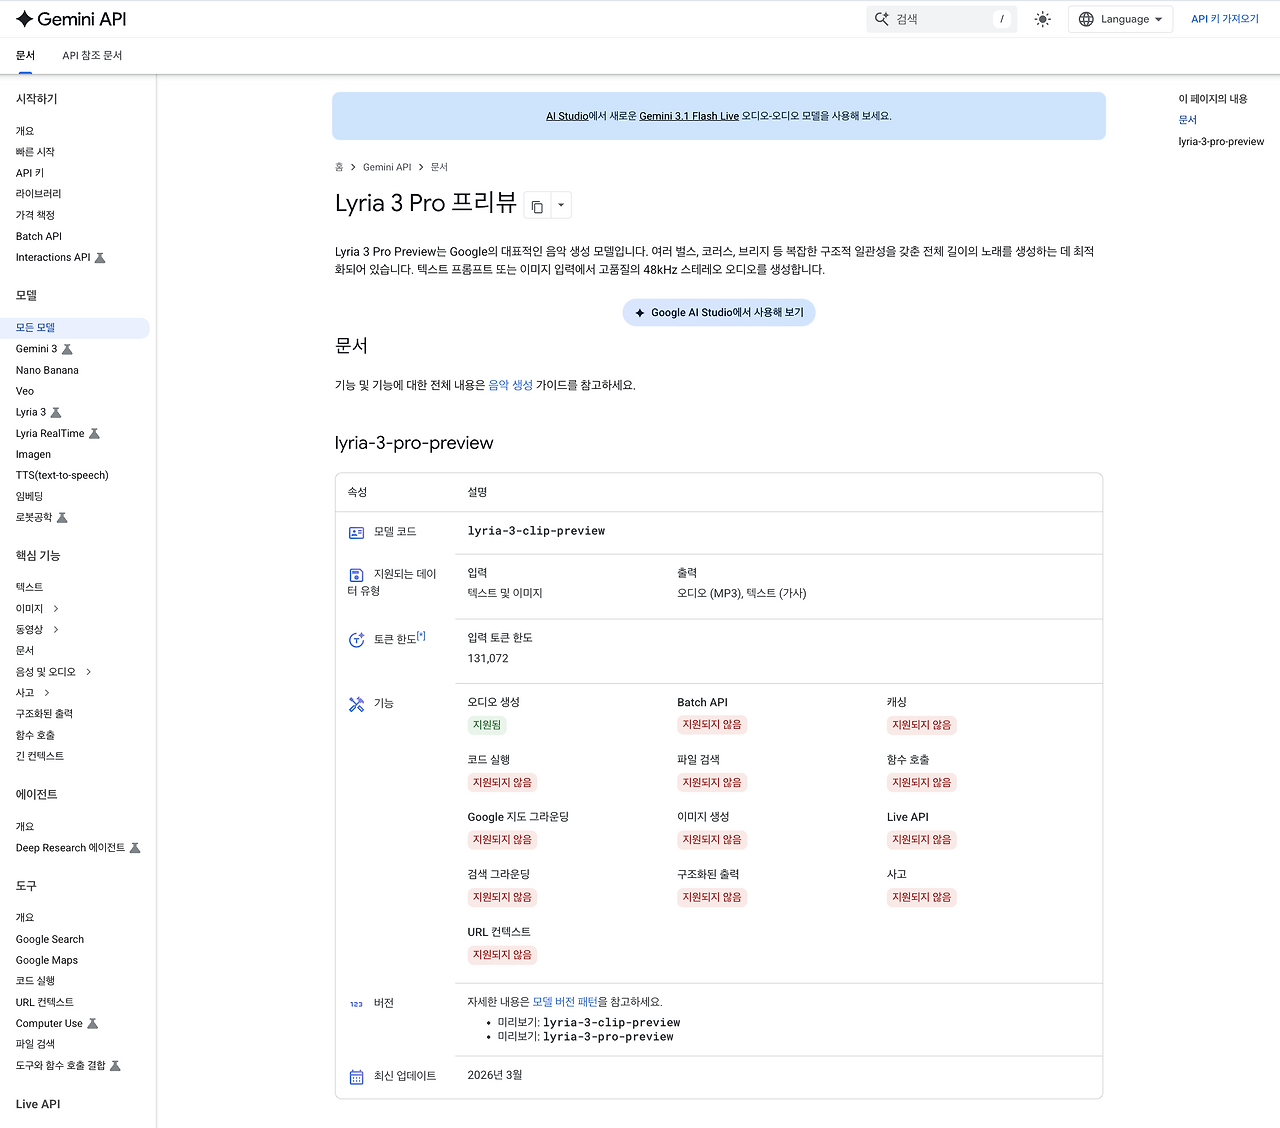
Task: Open 가격 책정 sidebar item
Action: (35, 215)
